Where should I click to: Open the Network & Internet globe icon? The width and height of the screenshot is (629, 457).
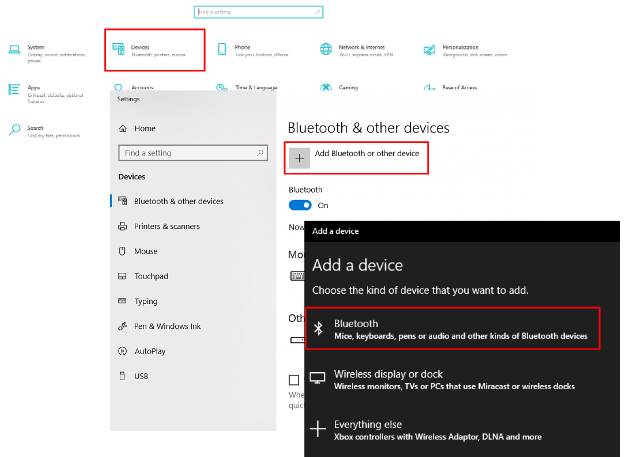pyautogui.click(x=326, y=49)
